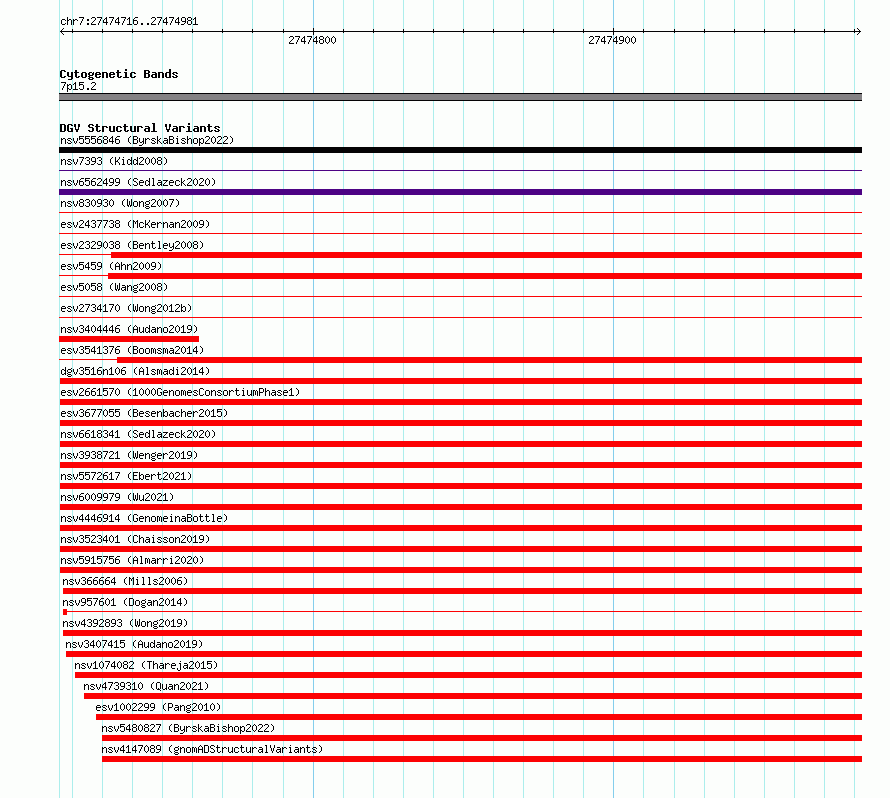890x798 pixels.
Task: Select variant esv5058 (Wang2008)
Action: coord(114,287)
